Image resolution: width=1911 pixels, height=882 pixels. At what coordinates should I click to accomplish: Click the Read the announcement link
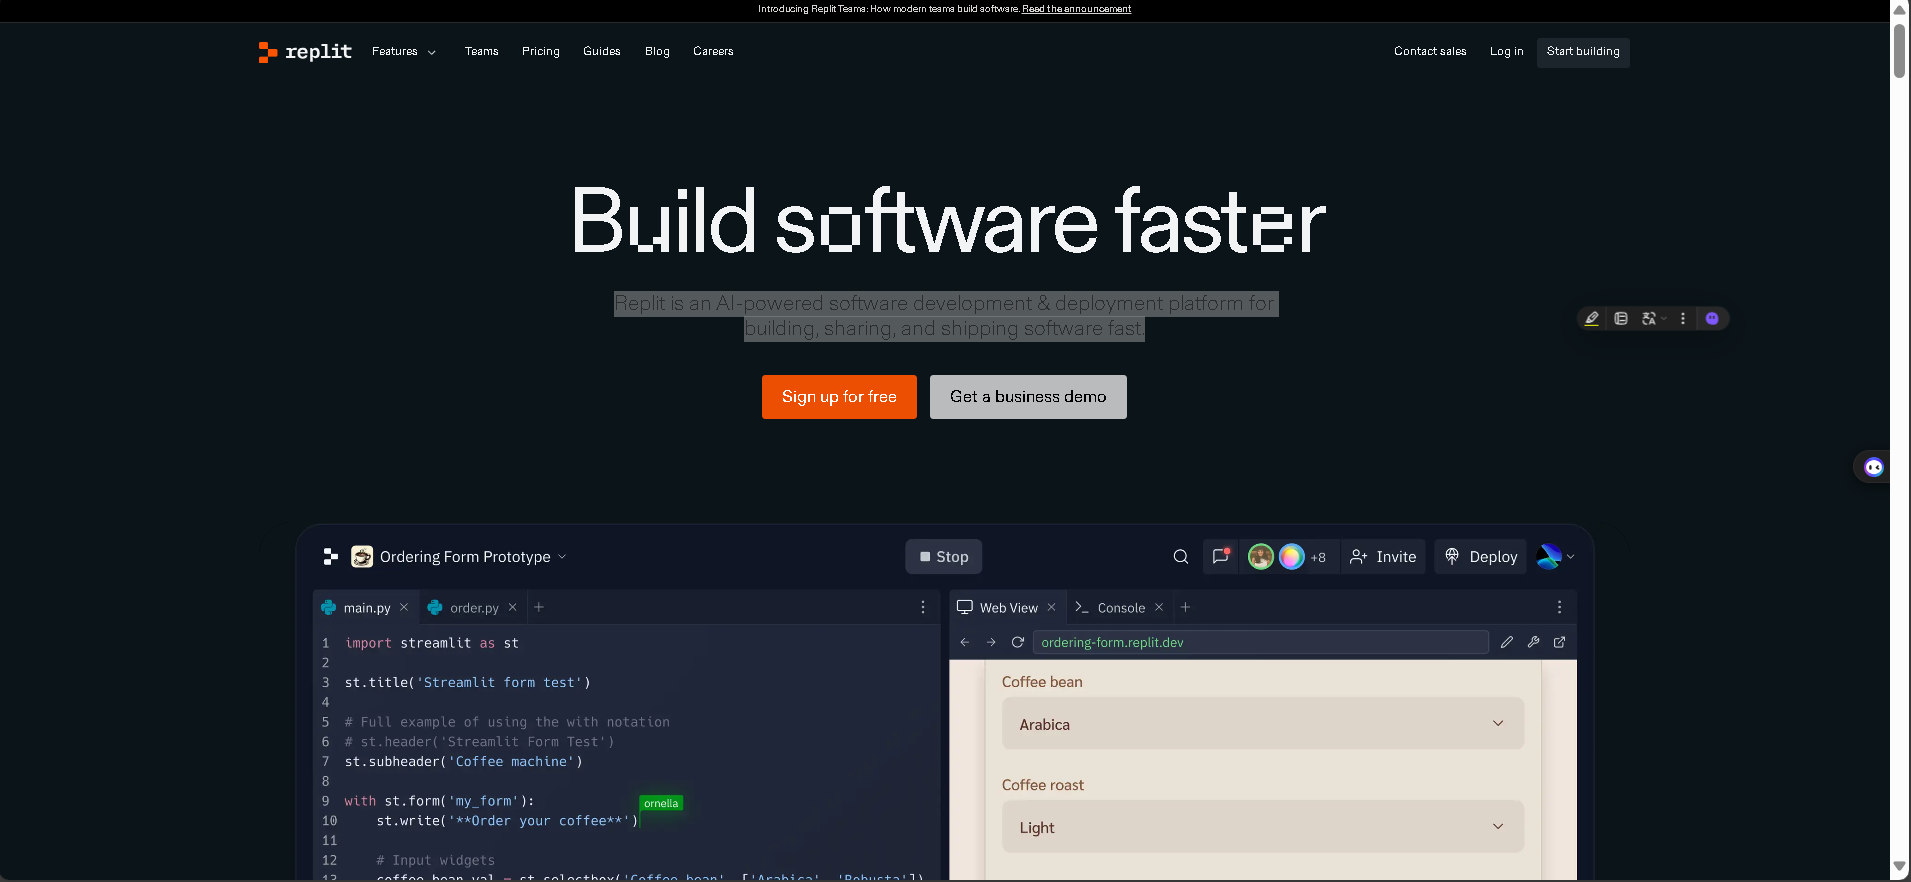1076,9
